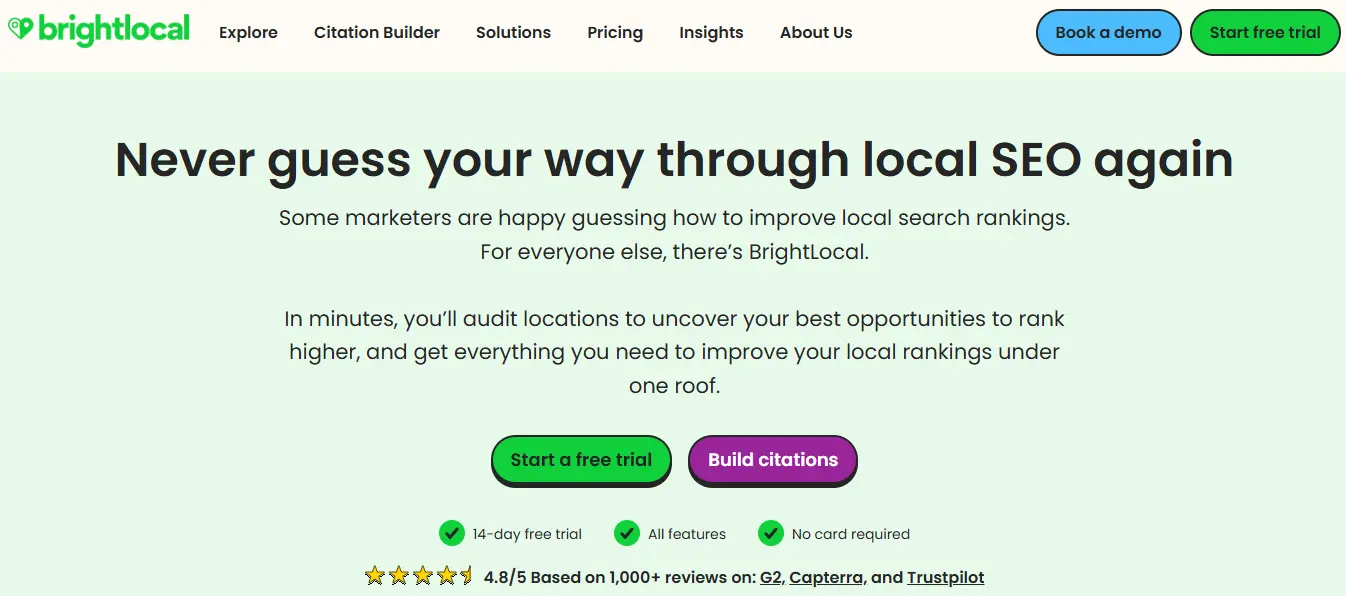This screenshot has width=1346, height=596.
Task: Click the green Start a free trial button
Action: click(x=581, y=460)
